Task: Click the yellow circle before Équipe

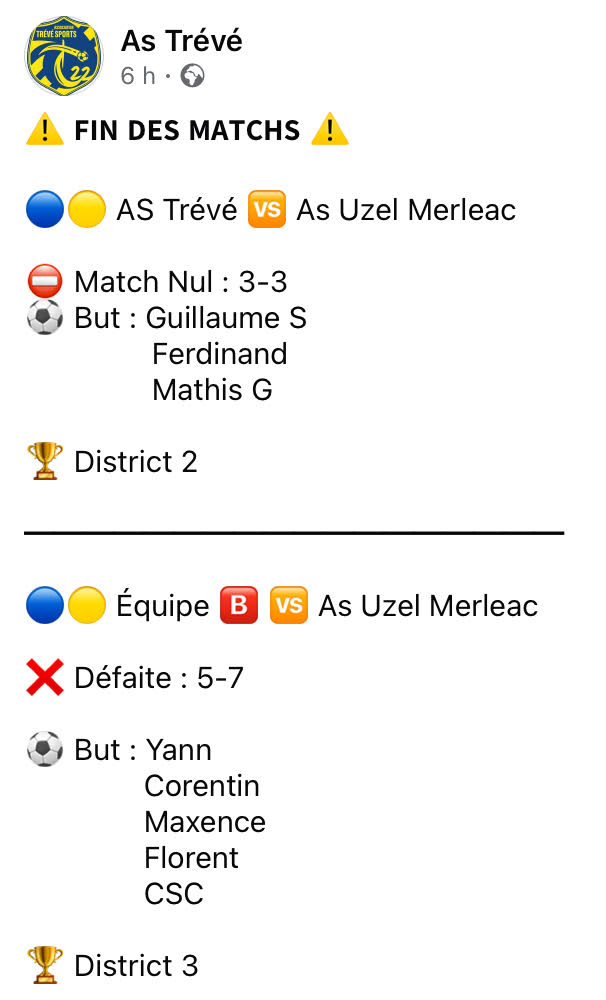Action: [87, 606]
